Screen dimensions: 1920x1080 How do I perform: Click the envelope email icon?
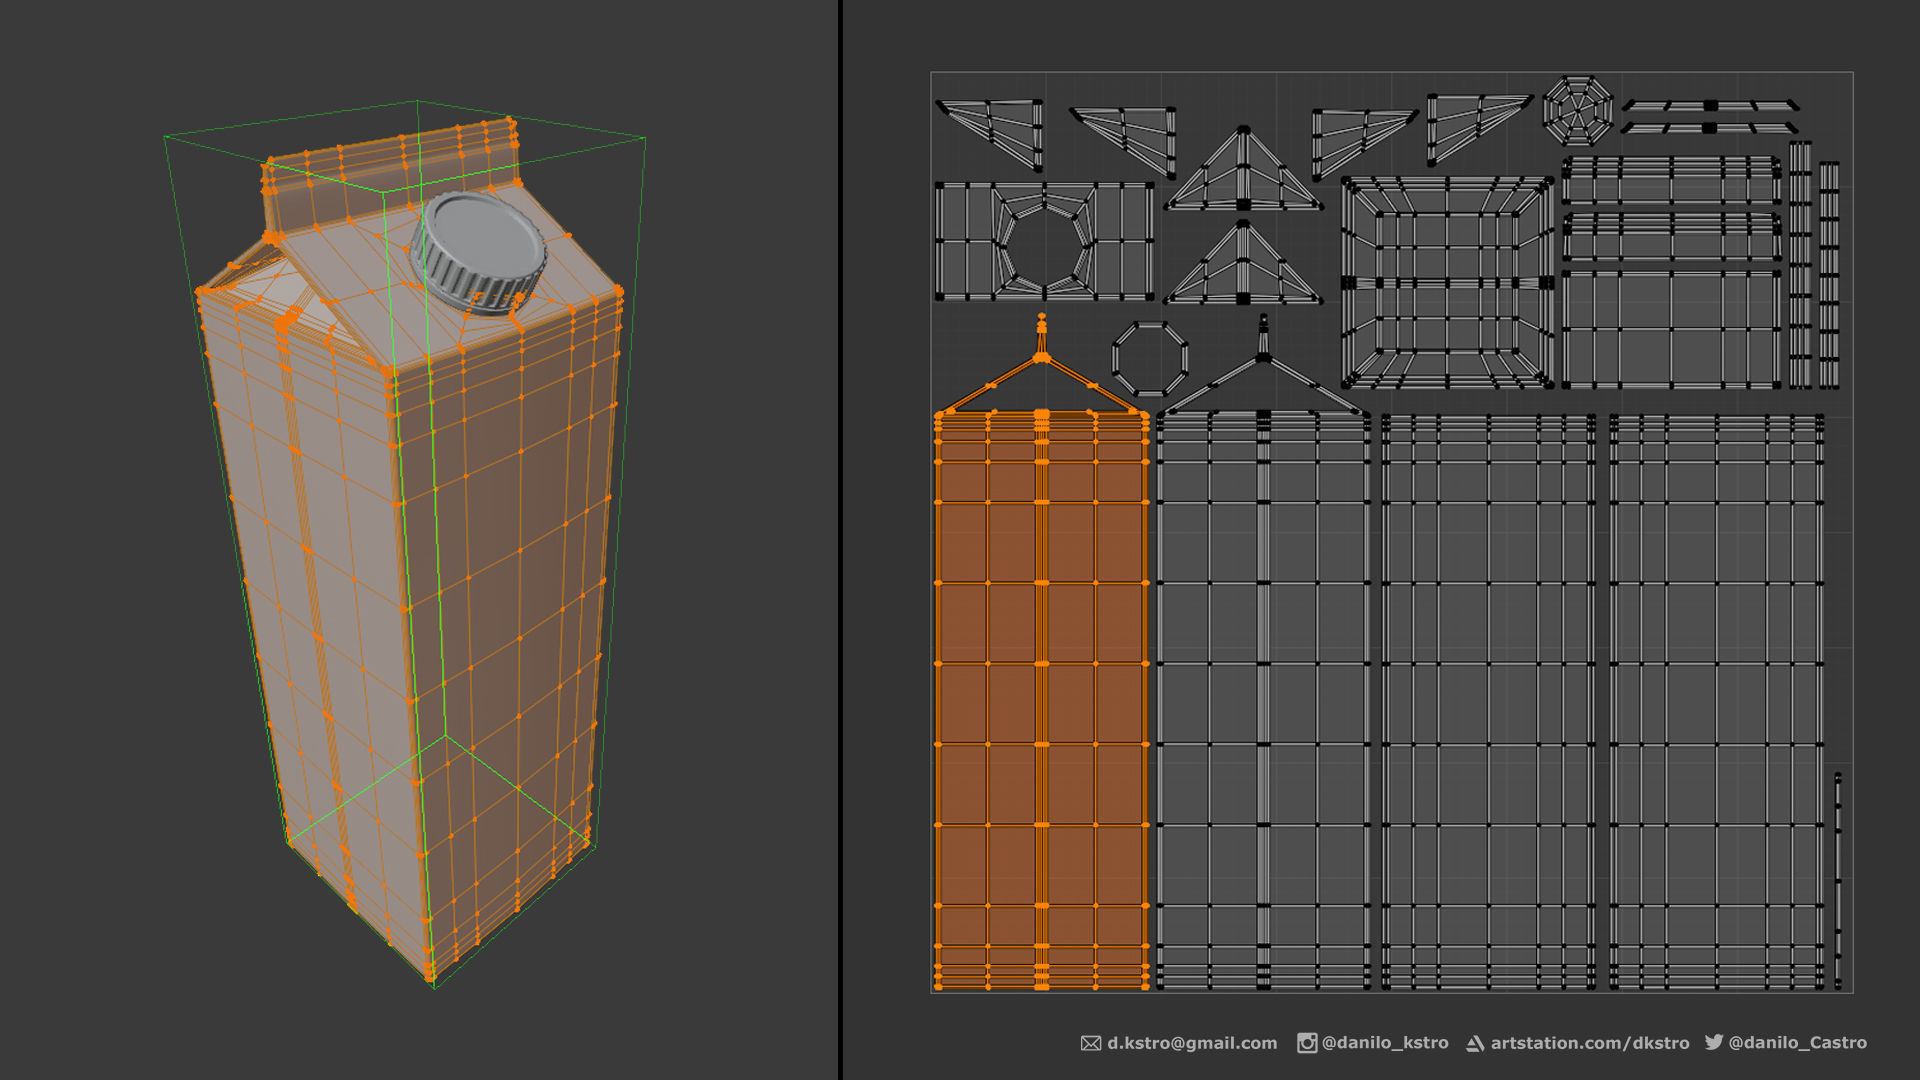tap(1090, 1043)
